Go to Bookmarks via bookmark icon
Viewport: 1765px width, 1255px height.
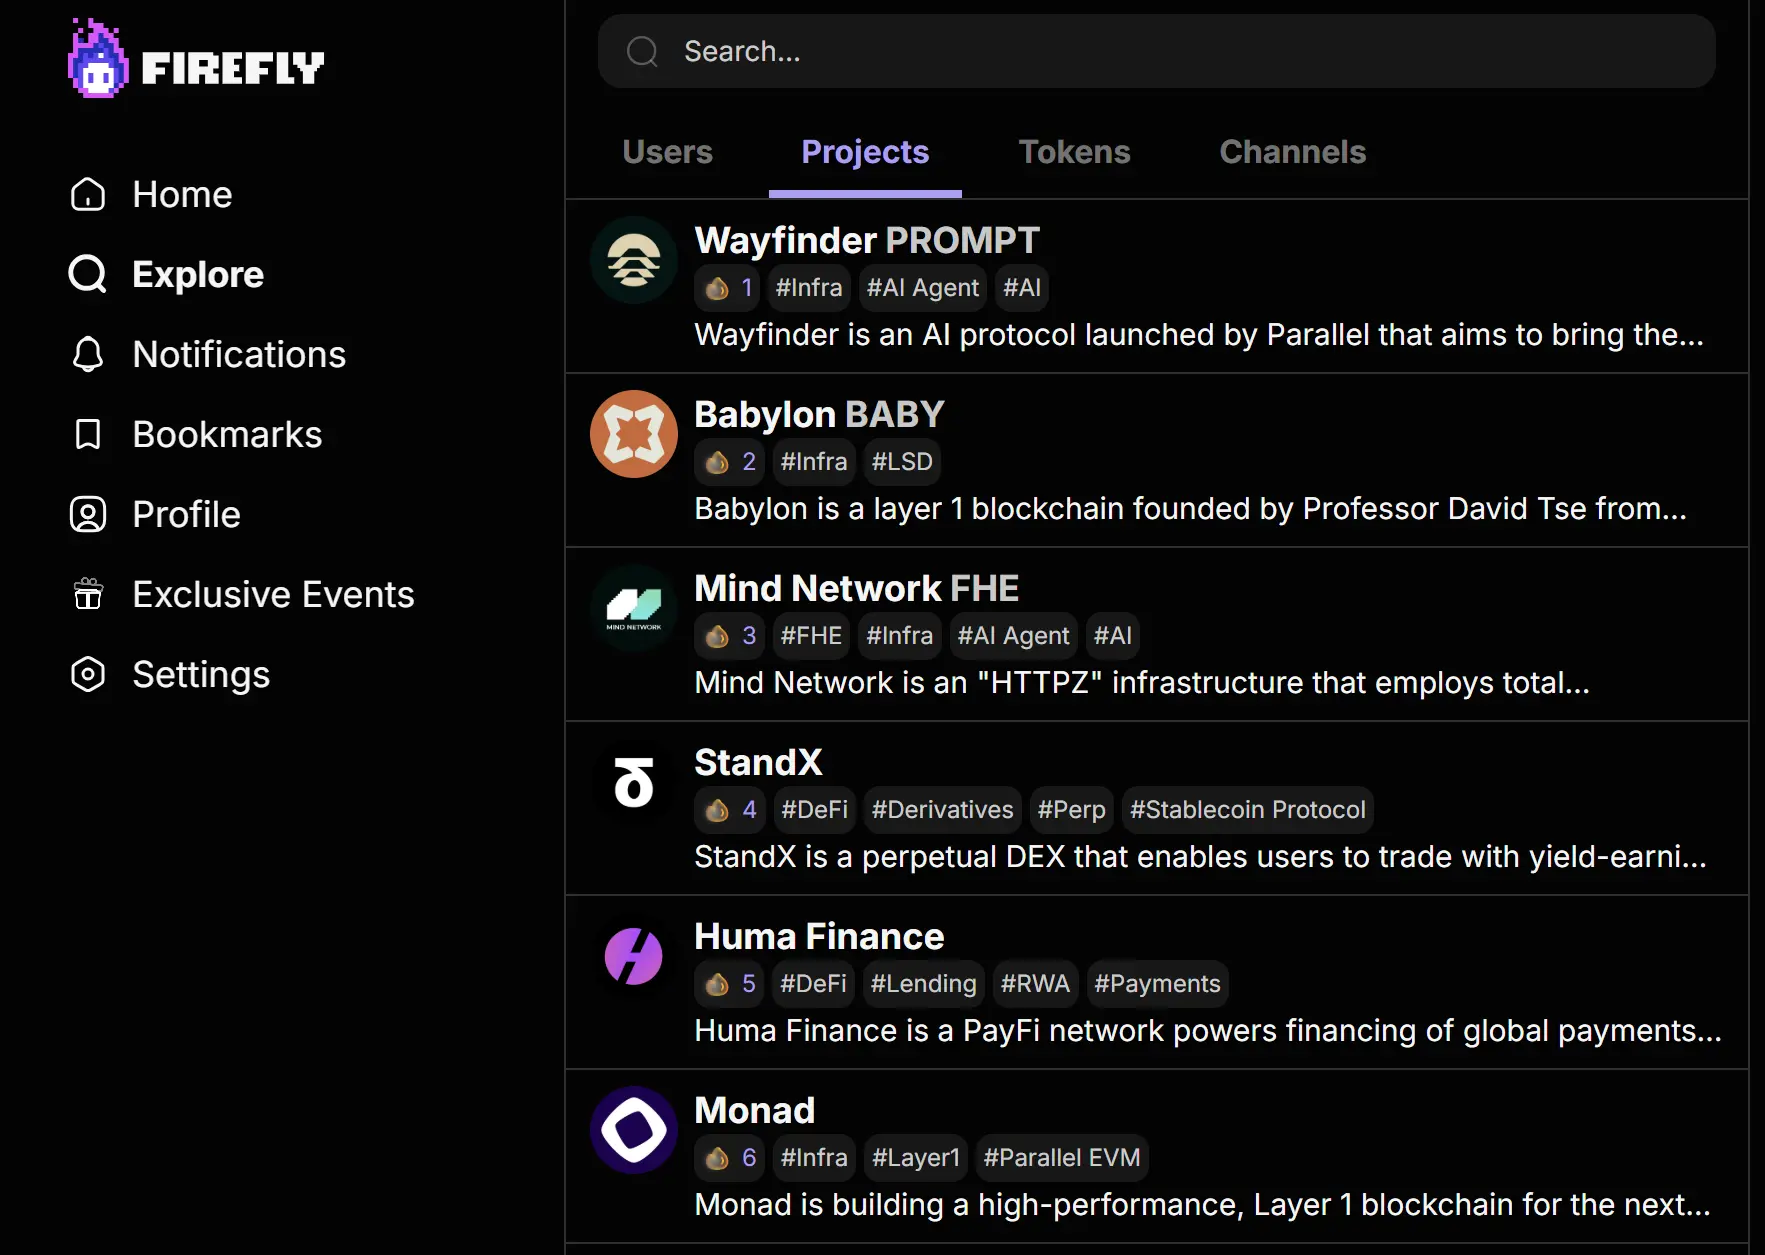[x=88, y=434]
